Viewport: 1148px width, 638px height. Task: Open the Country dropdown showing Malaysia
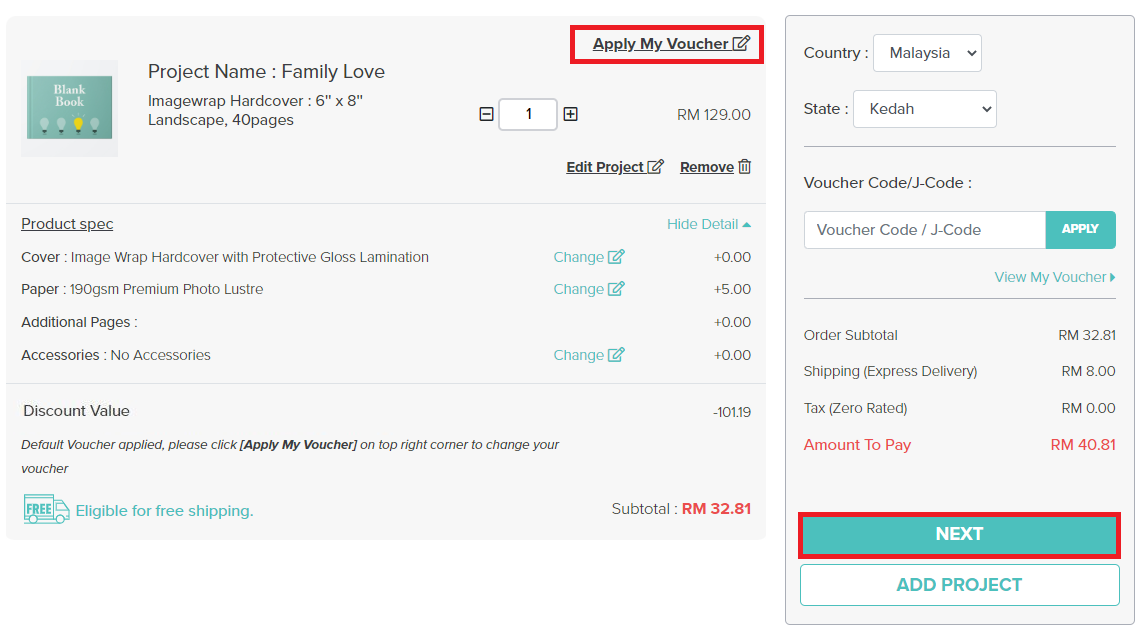[x=927, y=53]
